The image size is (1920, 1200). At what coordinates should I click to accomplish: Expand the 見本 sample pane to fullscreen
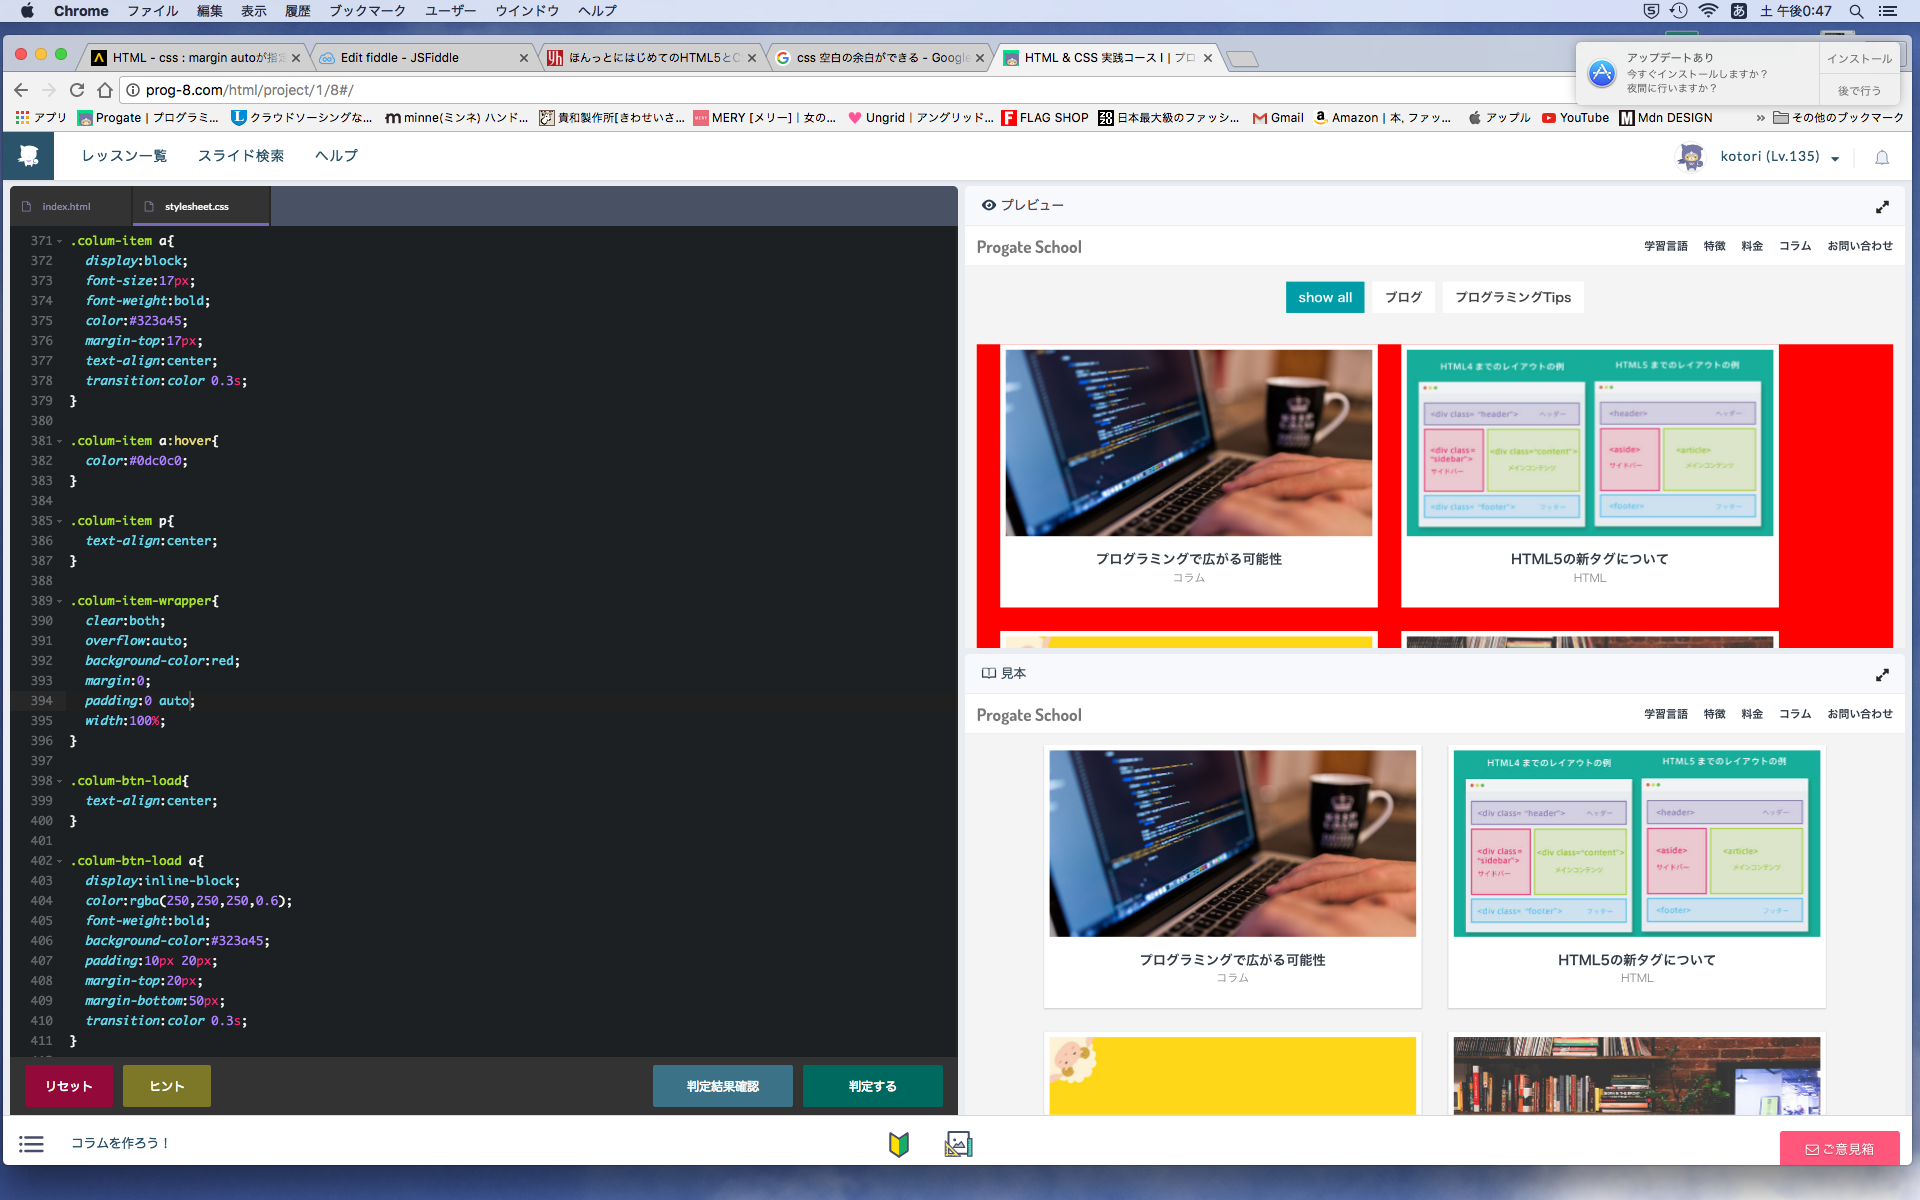(x=1882, y=675)
